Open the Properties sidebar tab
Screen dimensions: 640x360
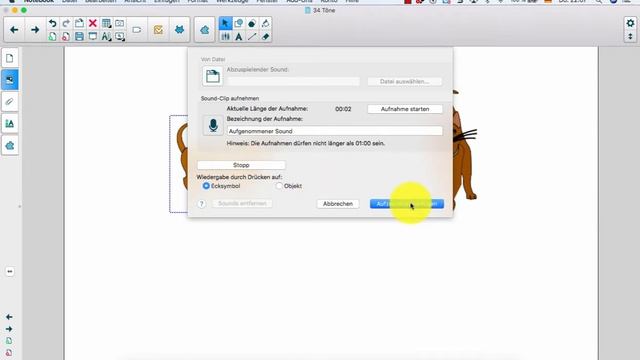point(10,123)
